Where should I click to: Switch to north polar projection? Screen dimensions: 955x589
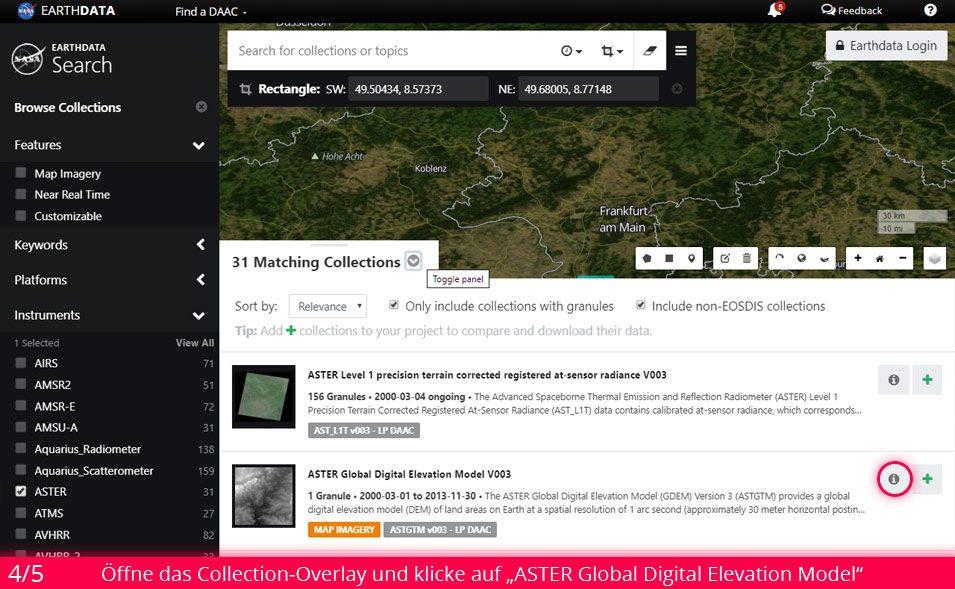(x=780, y=258)
